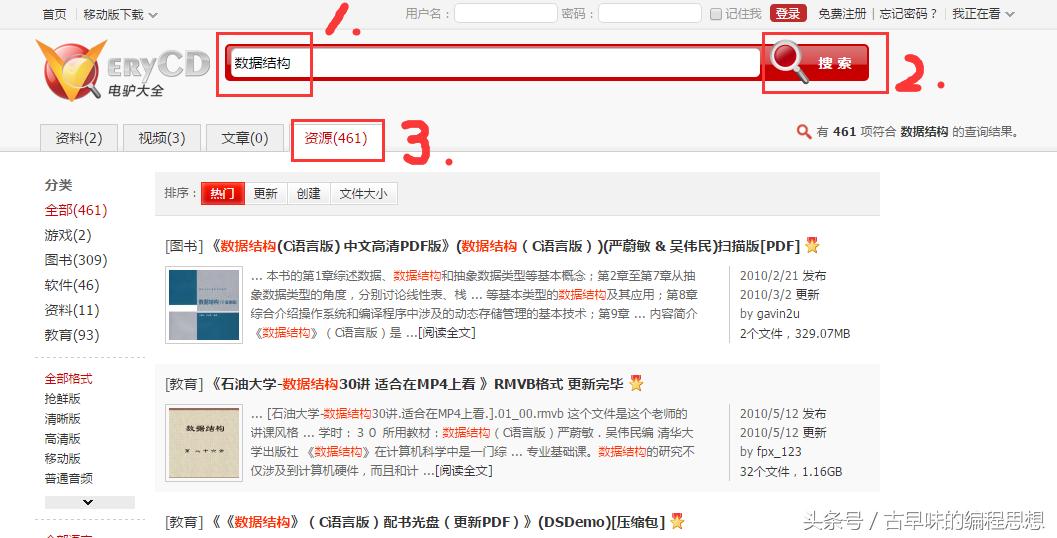Click the 数据结构 search input field
Screen dimensions: 1057x538
tap(496, 63)
